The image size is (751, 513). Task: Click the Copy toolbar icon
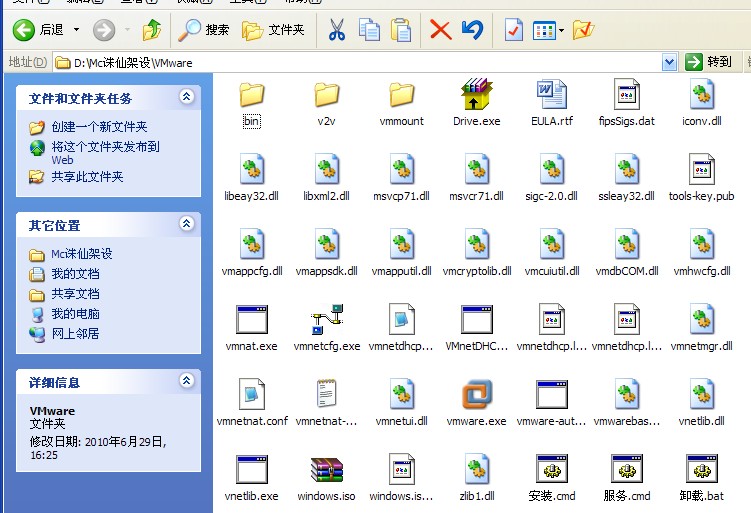[369, 30]
